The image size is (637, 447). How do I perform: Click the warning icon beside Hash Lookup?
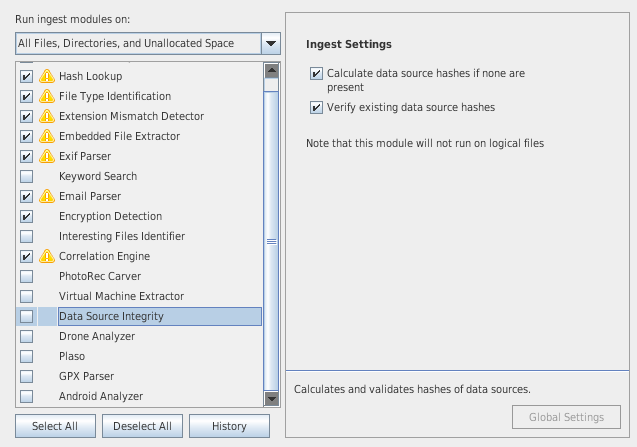(46, 77)
